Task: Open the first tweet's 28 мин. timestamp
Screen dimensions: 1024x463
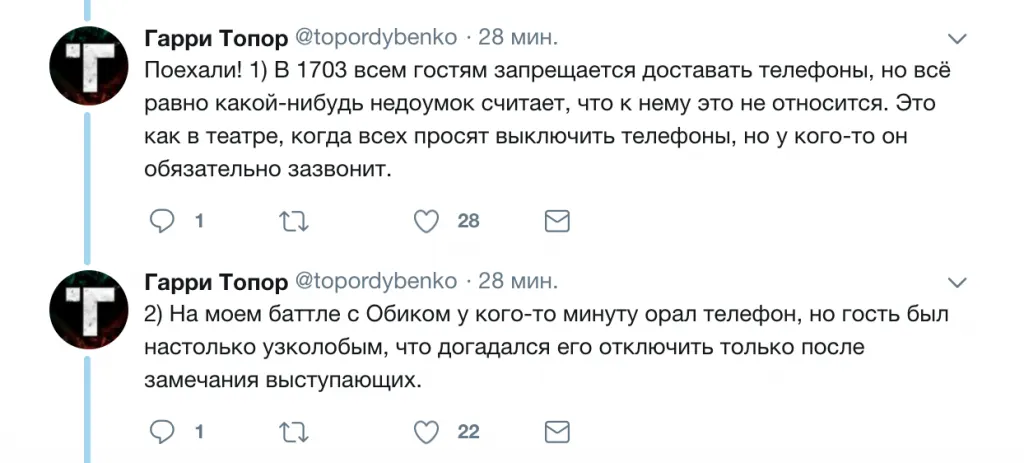Action: pyautogui.click(x=518, y=38)
